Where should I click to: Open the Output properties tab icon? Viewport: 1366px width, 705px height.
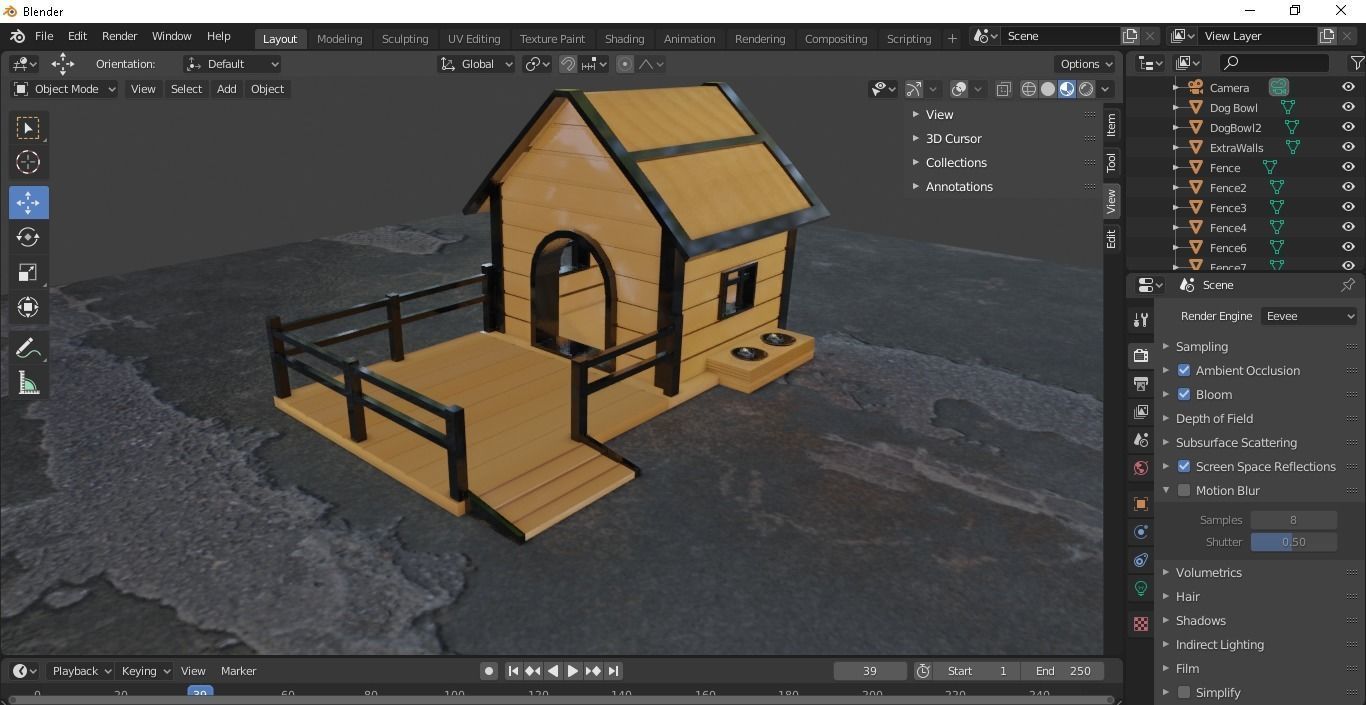point(1141,383)
